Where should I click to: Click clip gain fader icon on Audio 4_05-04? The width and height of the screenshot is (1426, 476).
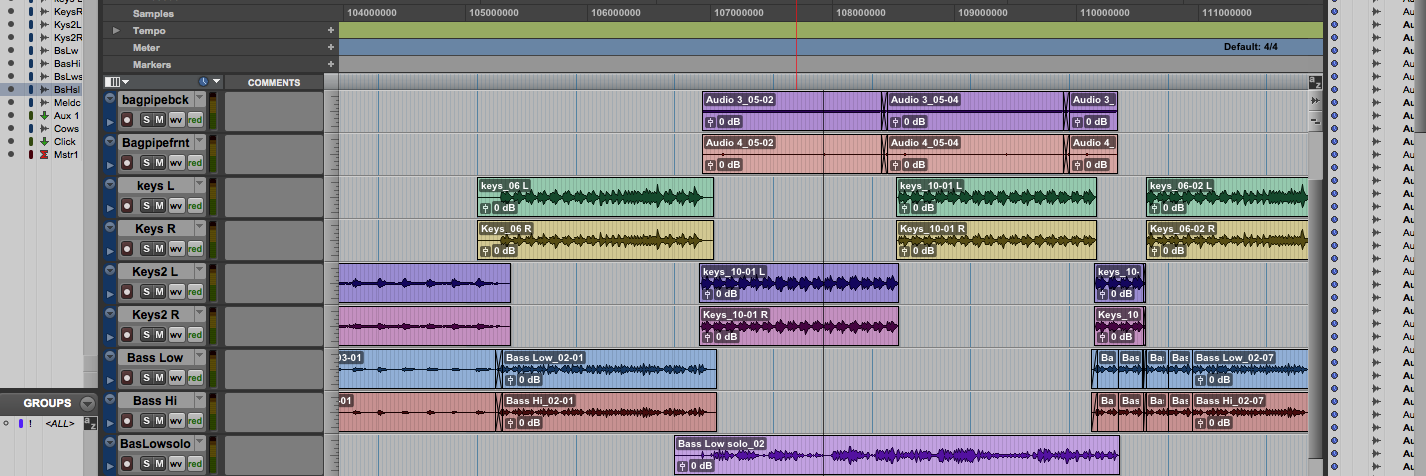(x=896, y=165)
